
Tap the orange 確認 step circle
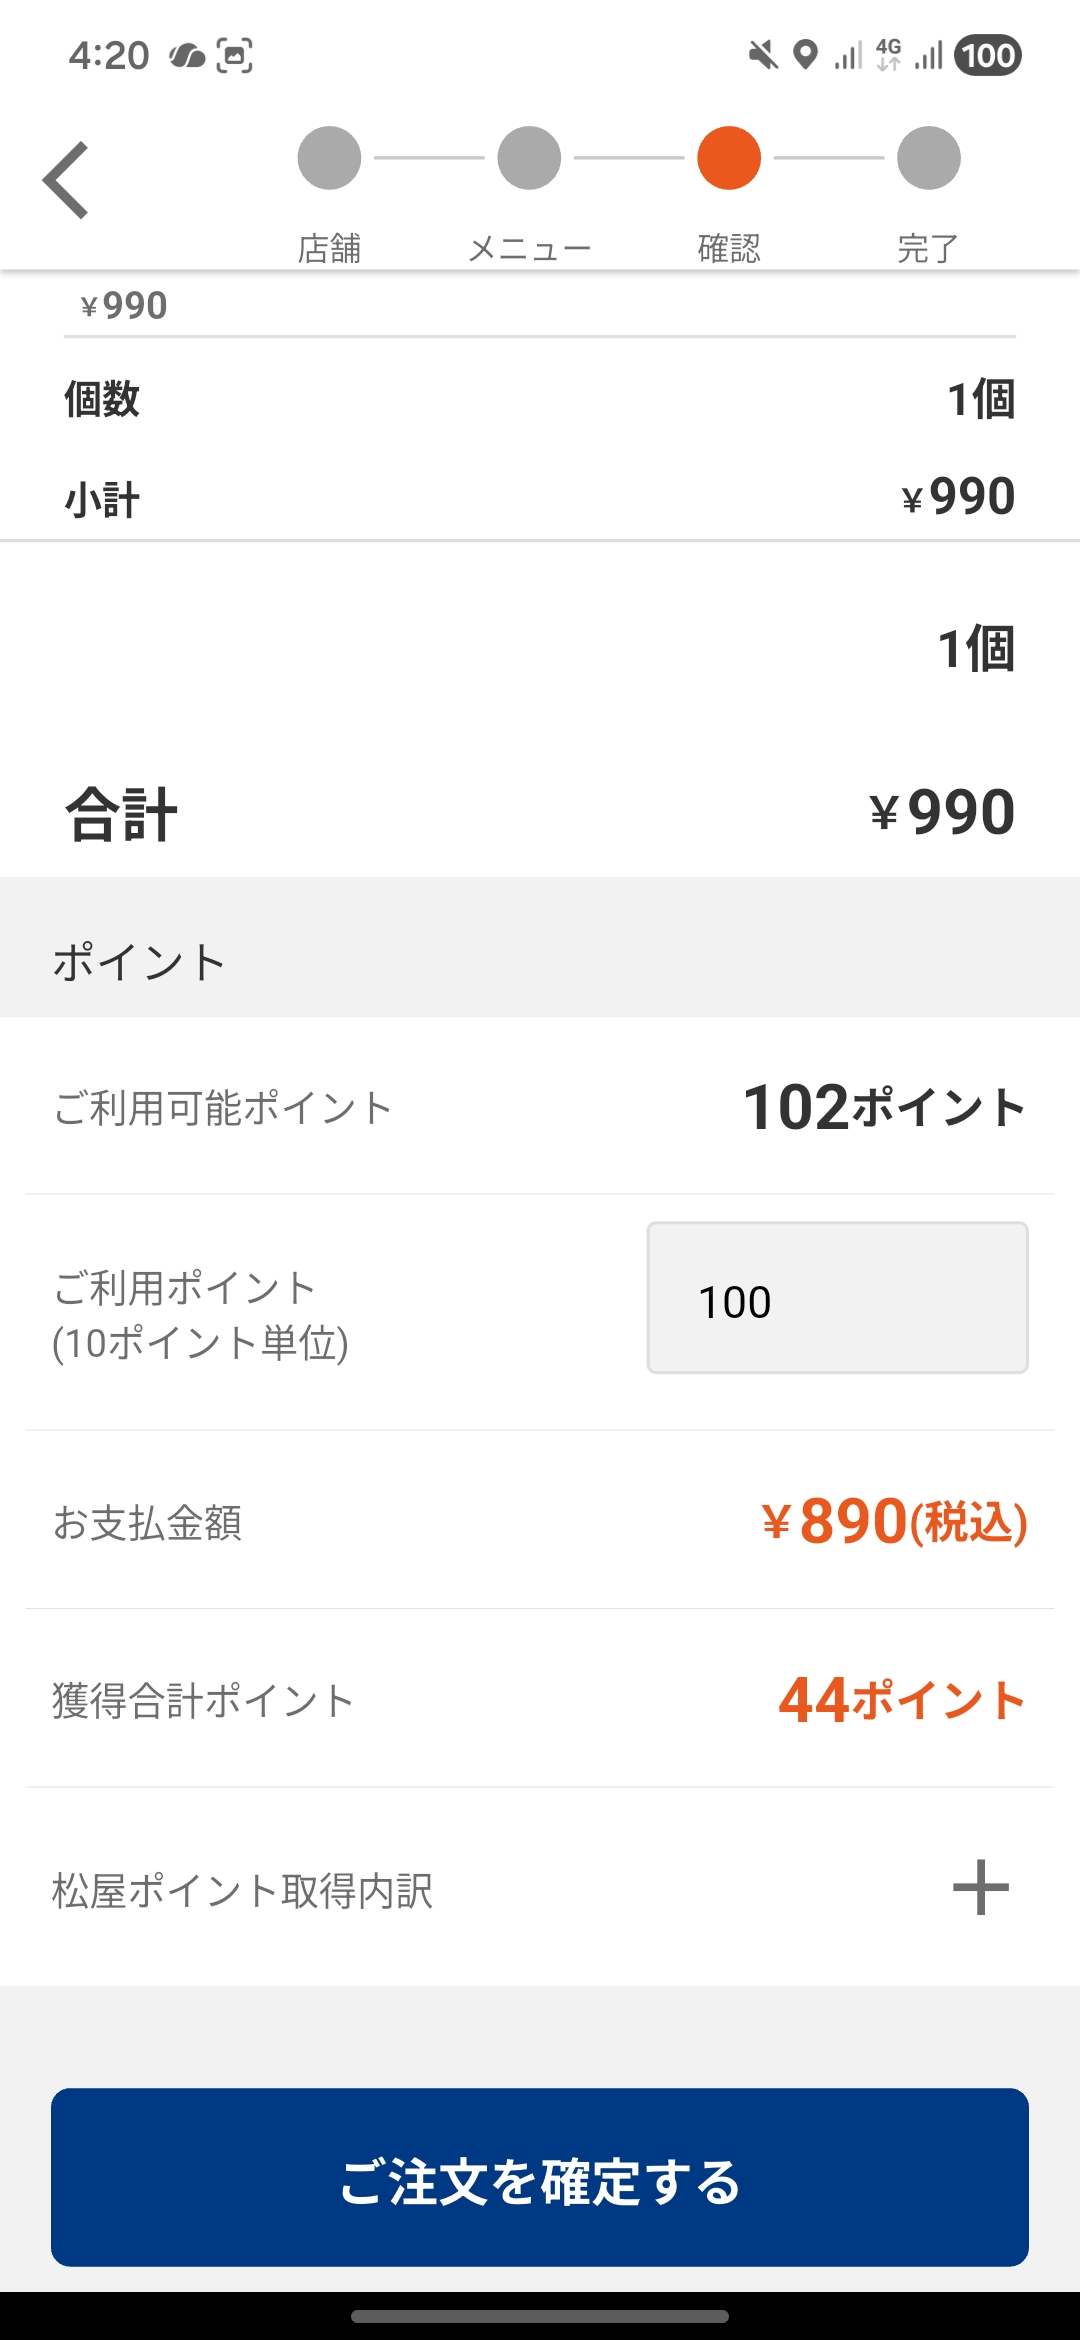tap(729, 158)
